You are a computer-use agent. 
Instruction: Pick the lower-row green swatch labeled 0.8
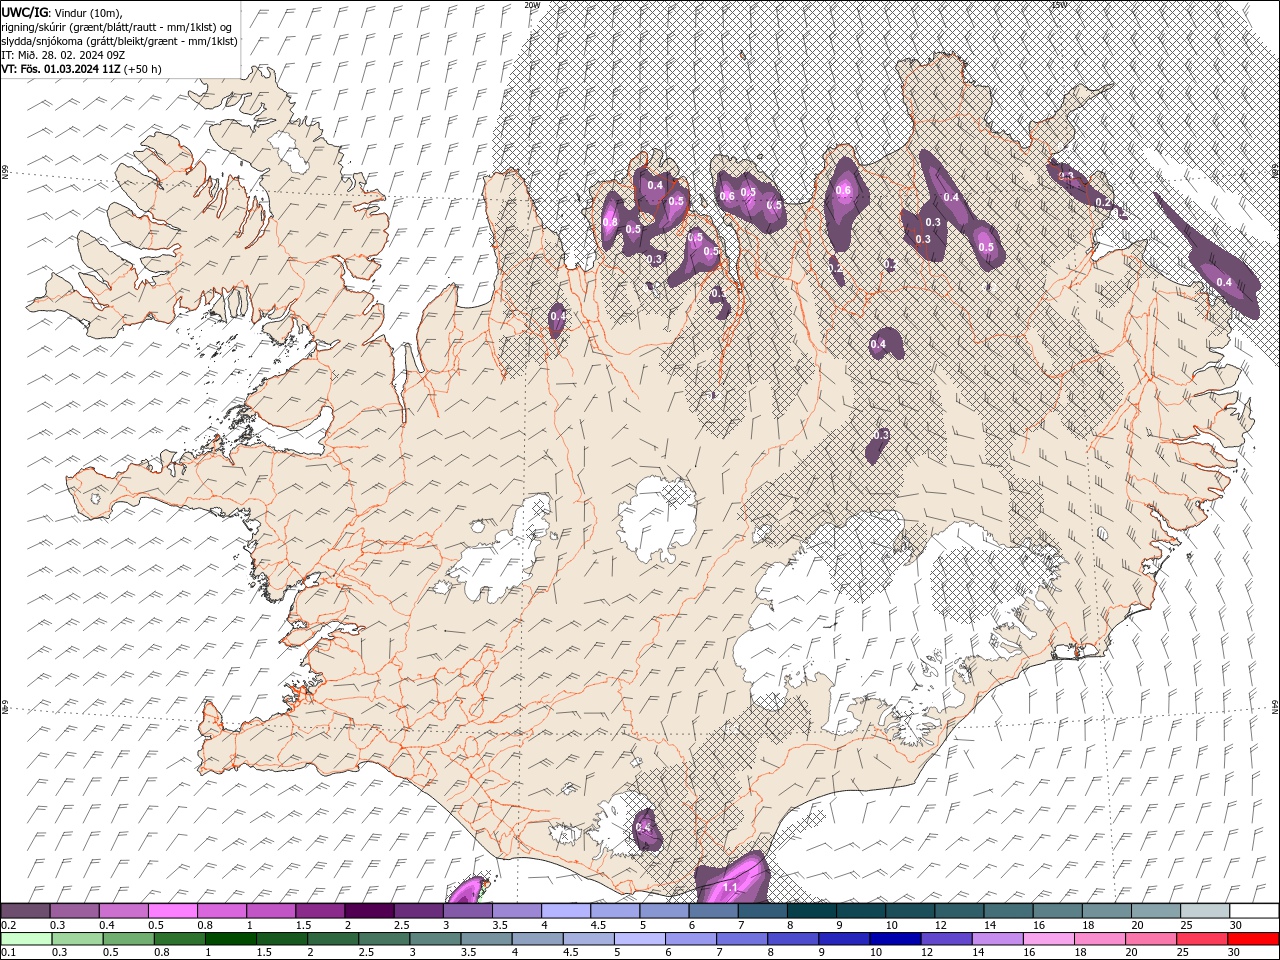(179, 939)
